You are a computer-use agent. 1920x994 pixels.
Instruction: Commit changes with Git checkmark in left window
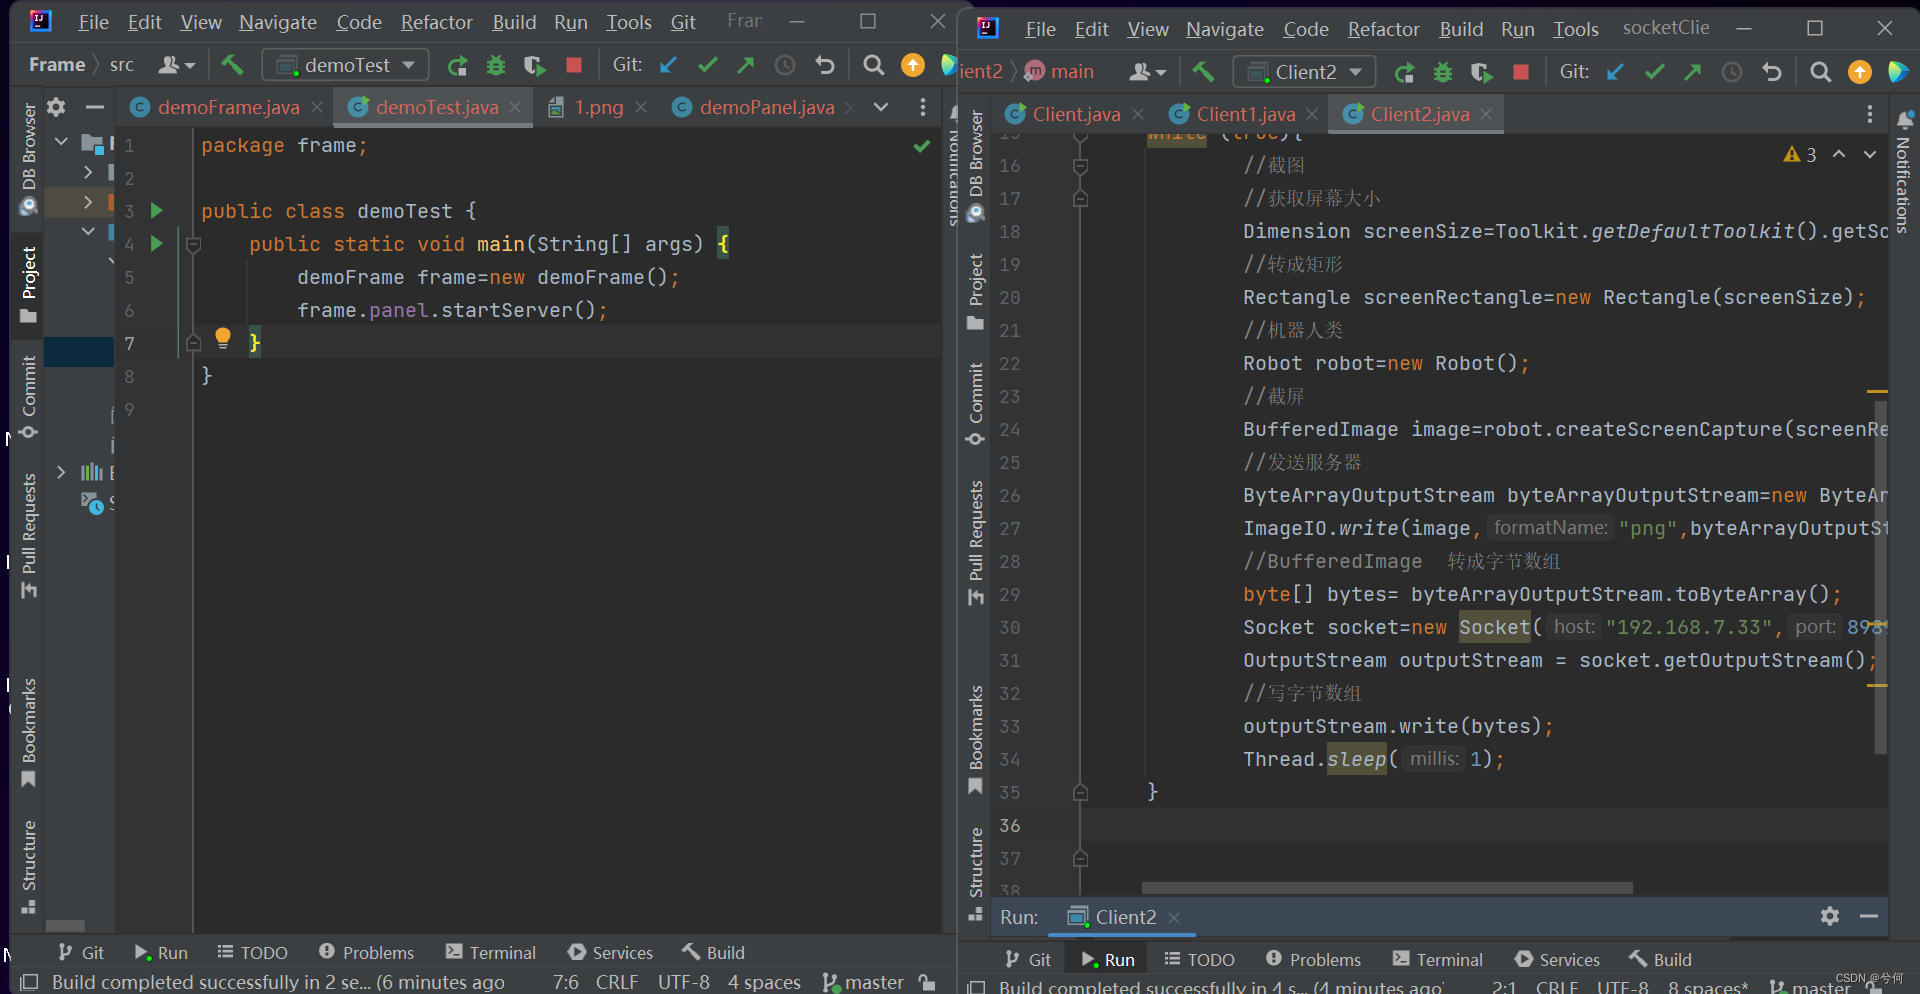click(708, 65)
